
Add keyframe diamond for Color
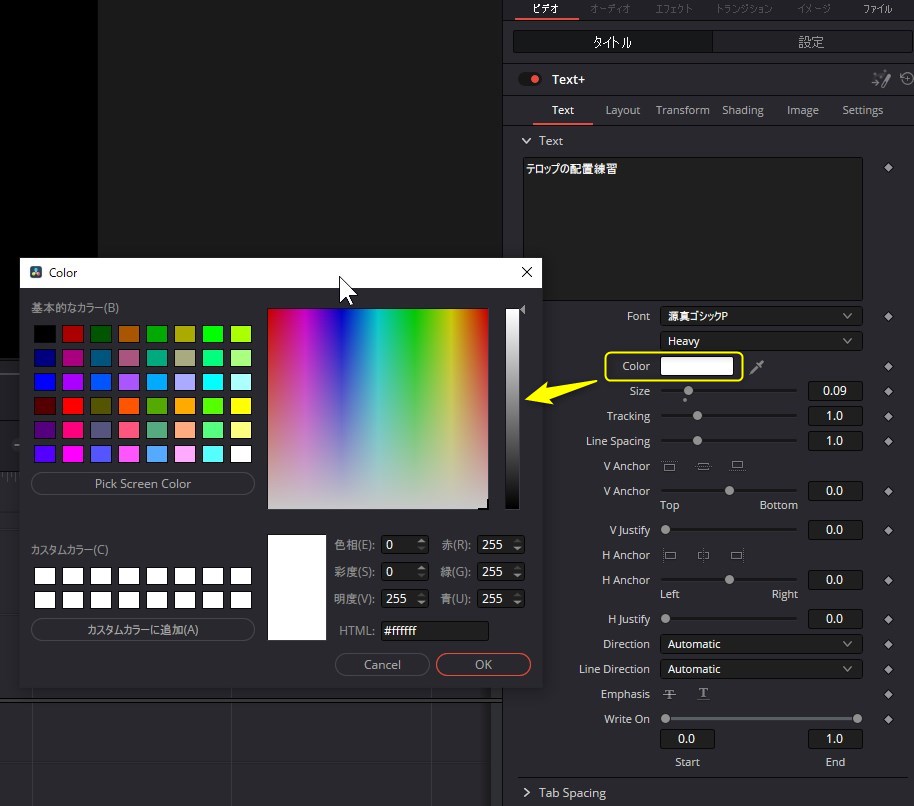pyautogui.click(x=888, y=367)
